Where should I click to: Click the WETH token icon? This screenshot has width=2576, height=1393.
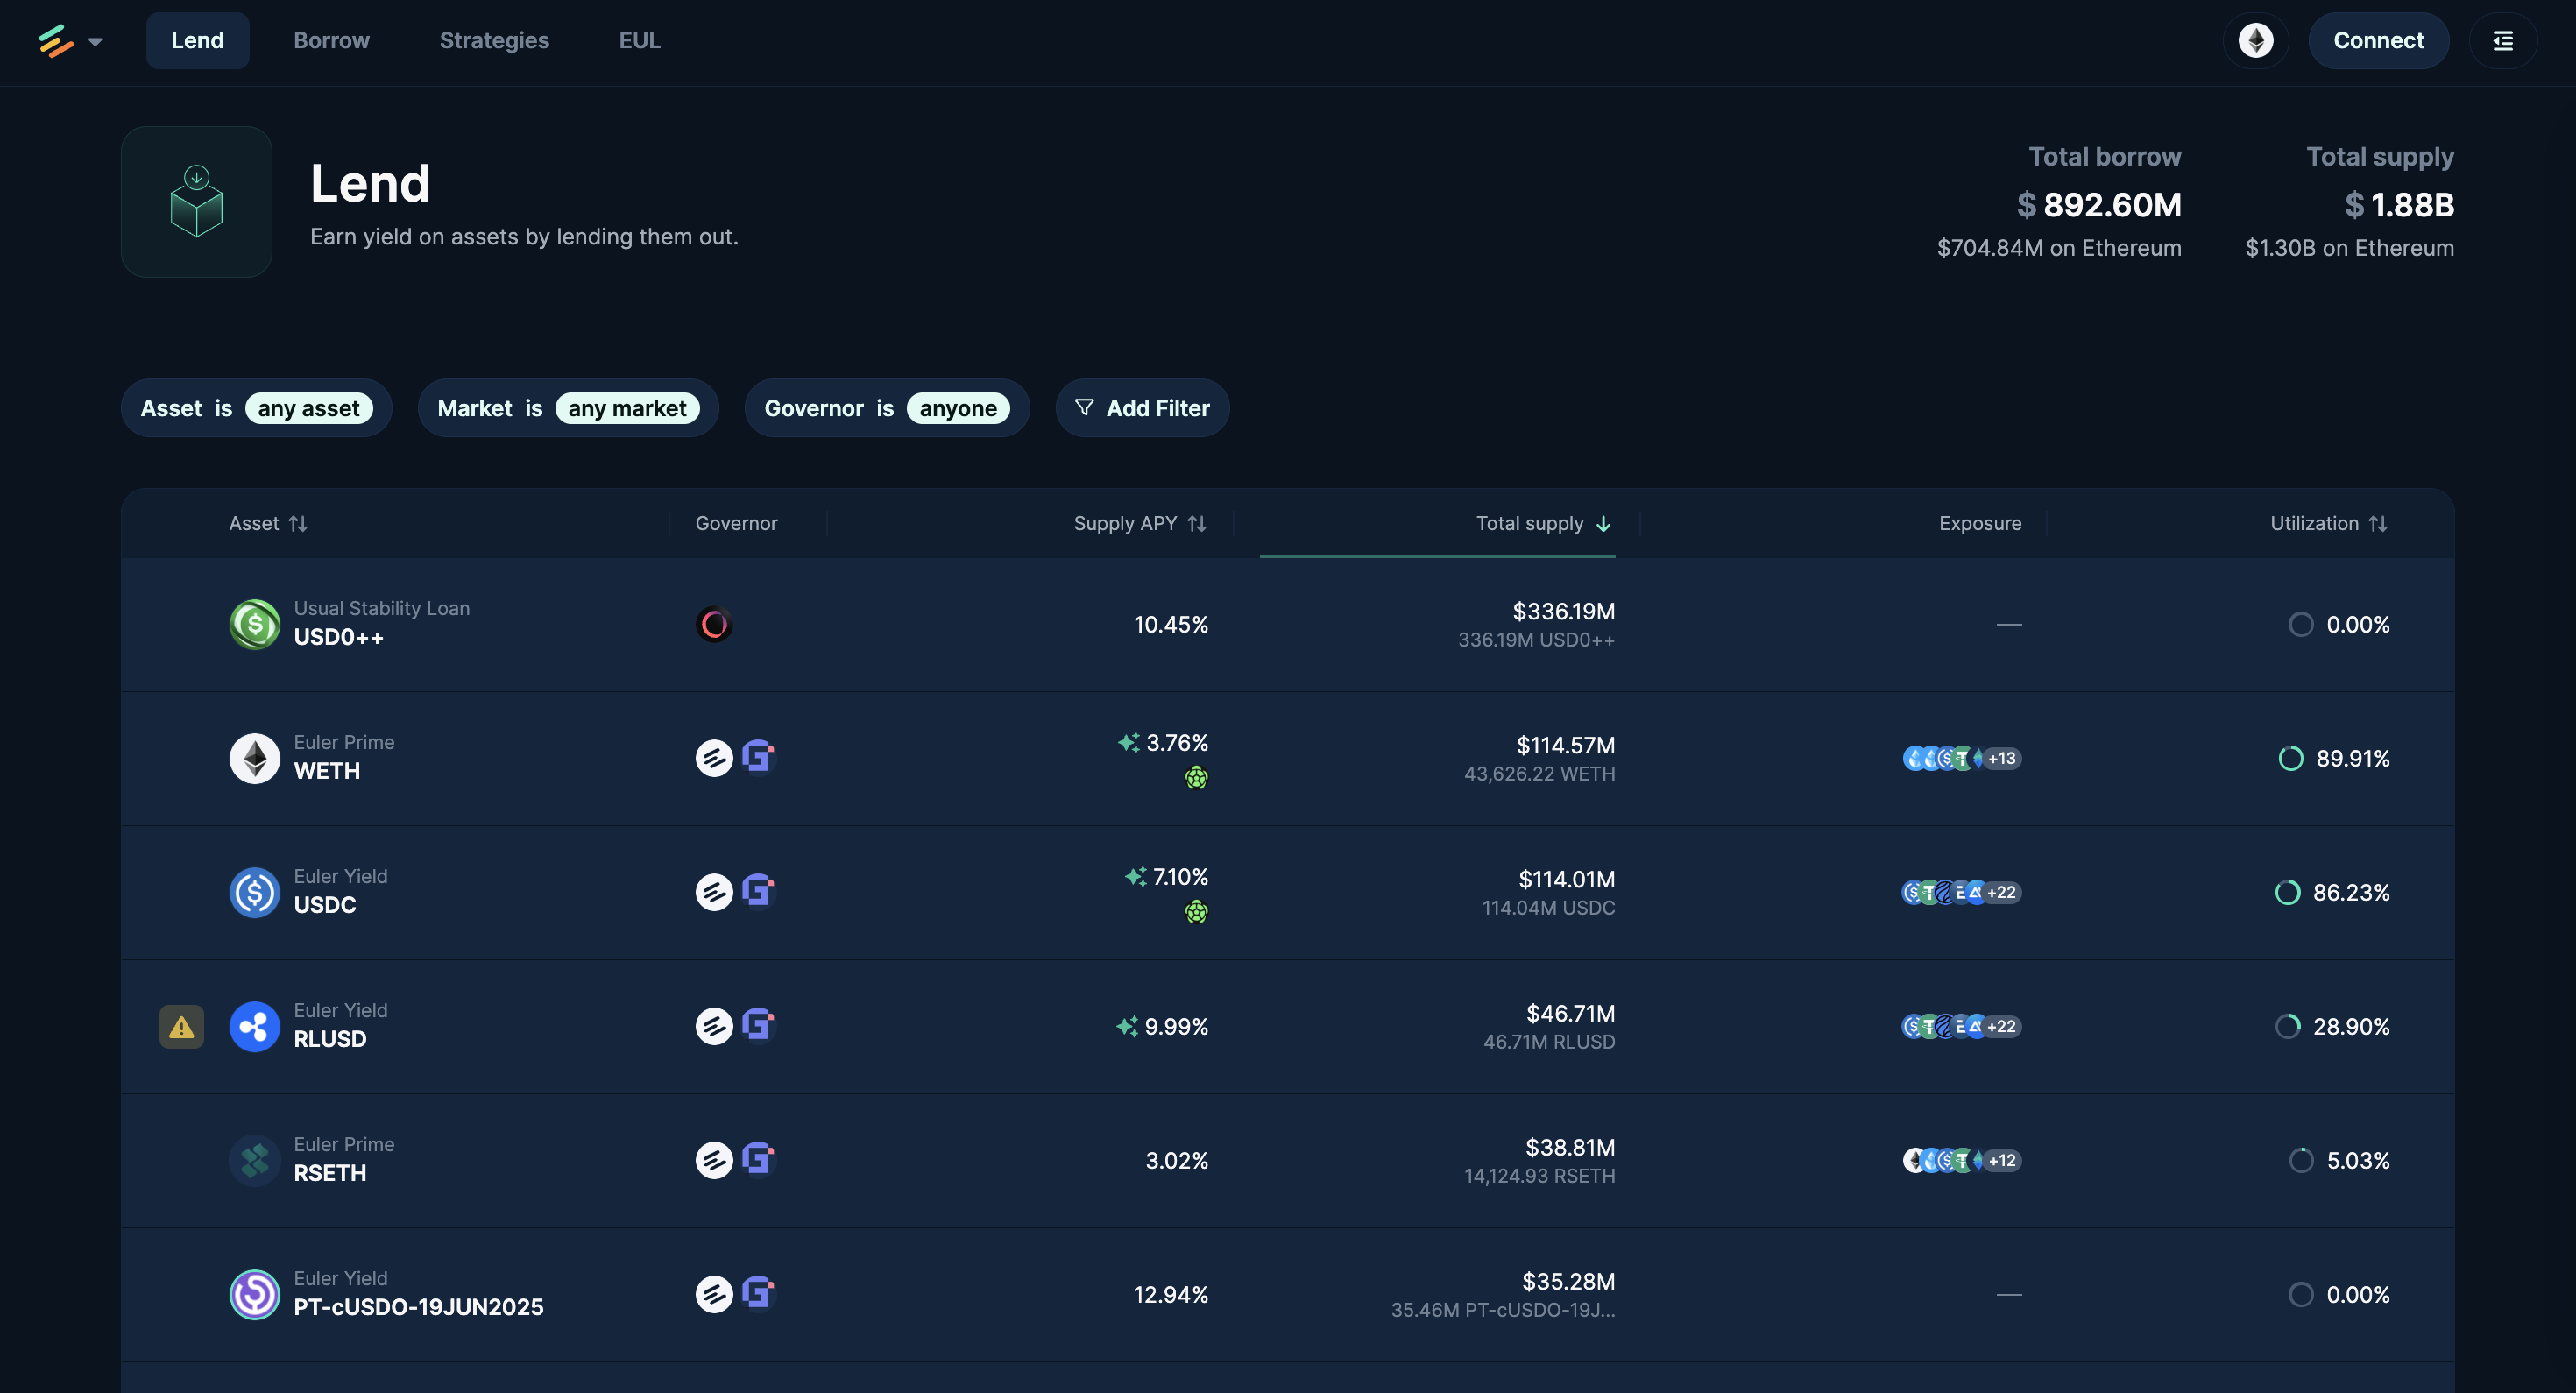[255, 758]
